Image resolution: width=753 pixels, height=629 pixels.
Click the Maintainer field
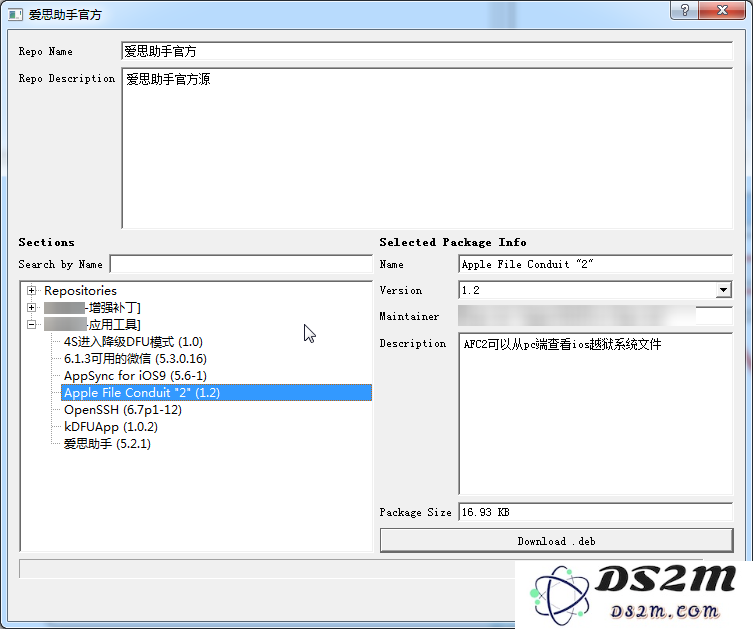595,316
